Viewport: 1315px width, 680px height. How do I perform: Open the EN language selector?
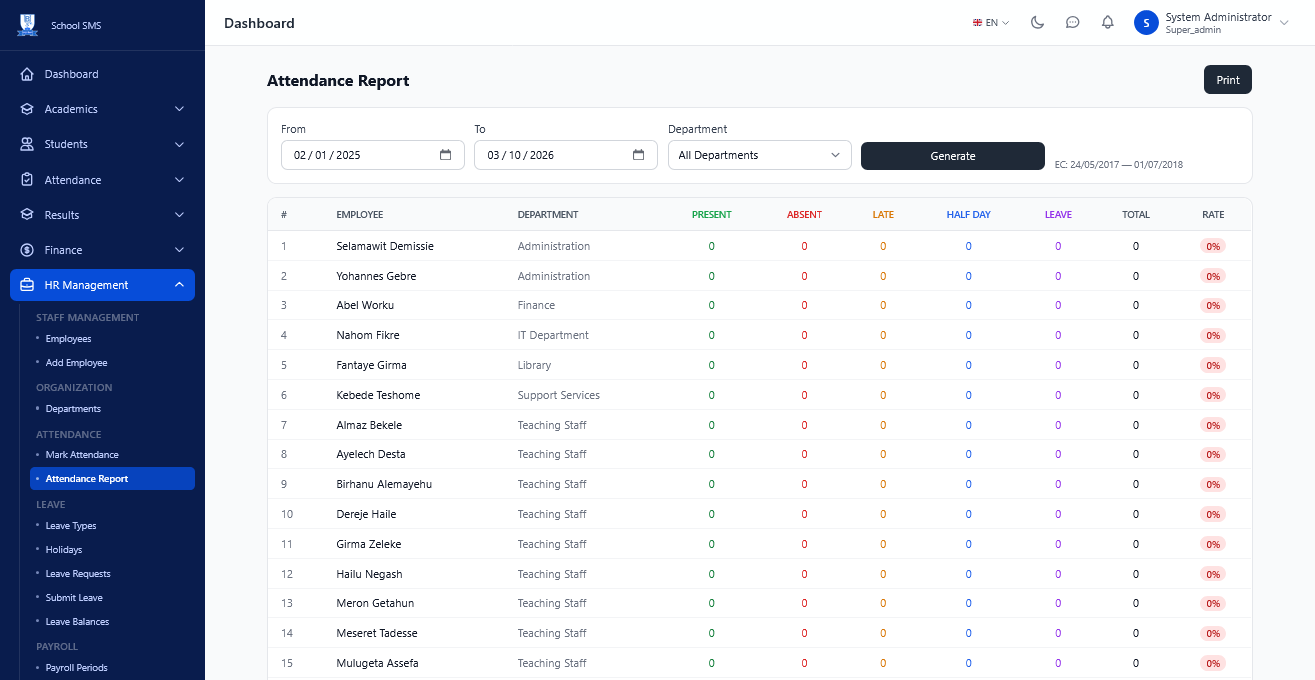pyautogui.click(x=991, y=22)
